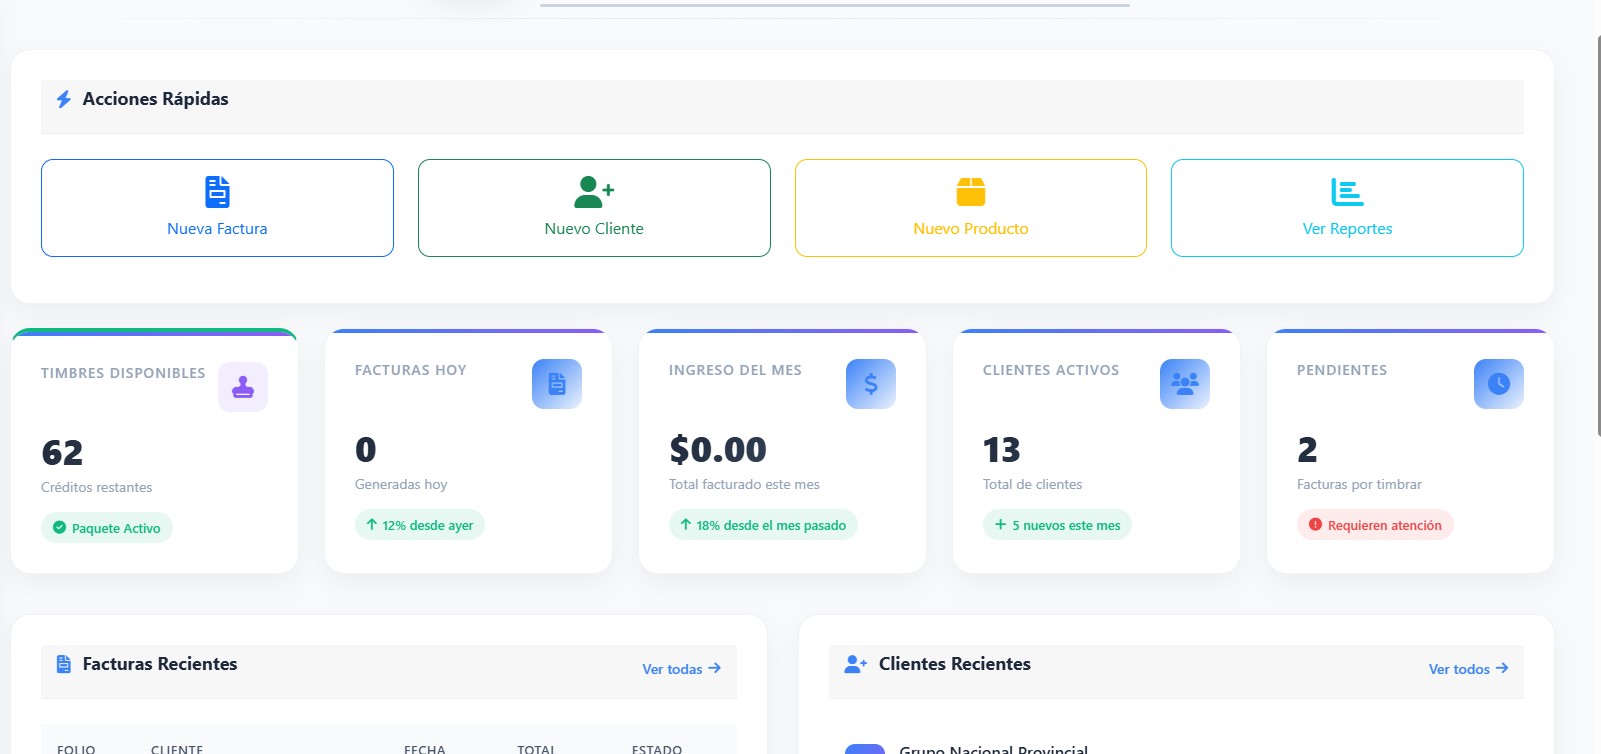Viewport: 1601px width, 754px height.
Task: Click the invoice icon in Facturas Hoy card
Action: click(557, 384)
